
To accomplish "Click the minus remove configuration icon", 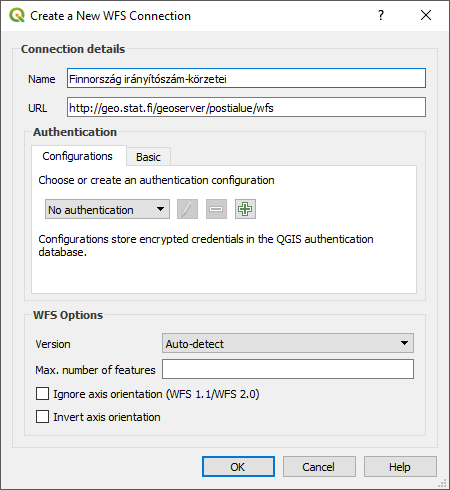I will [216, 209].
